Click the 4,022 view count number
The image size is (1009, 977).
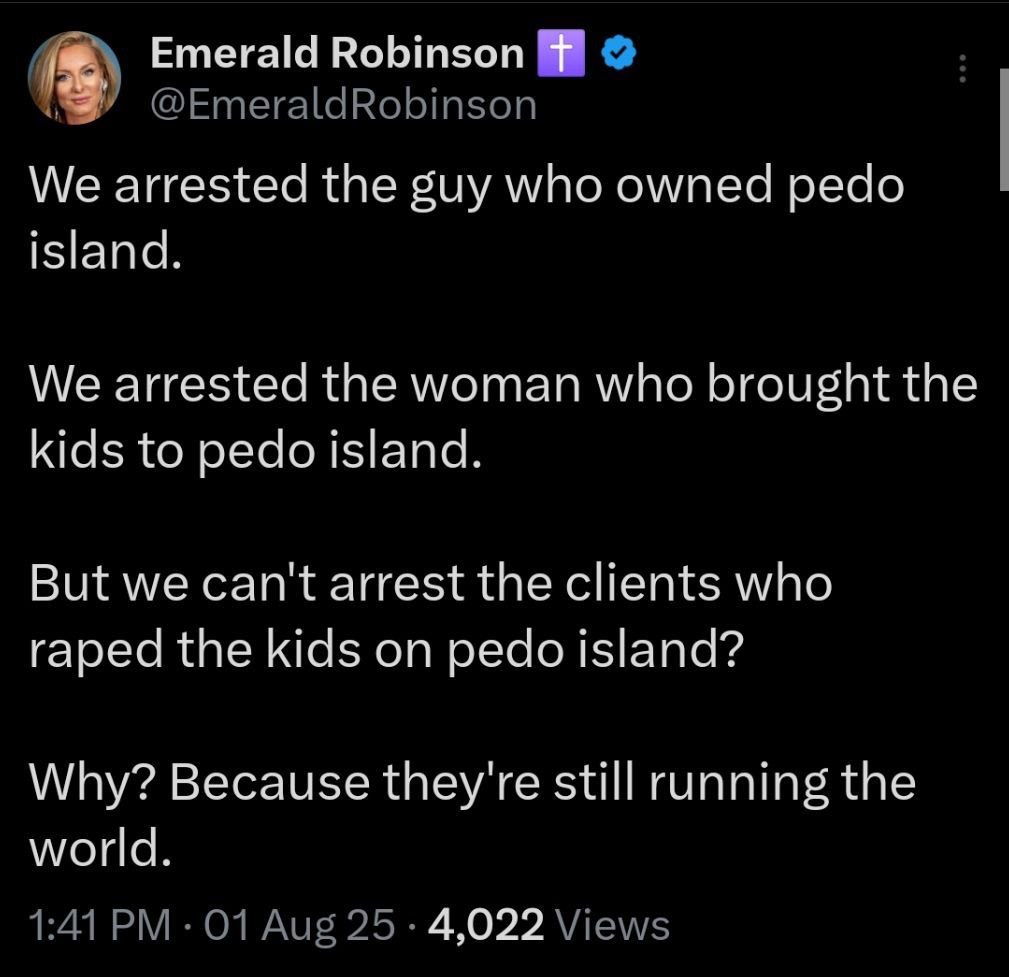pyautogui.click(x=486, y=925)
